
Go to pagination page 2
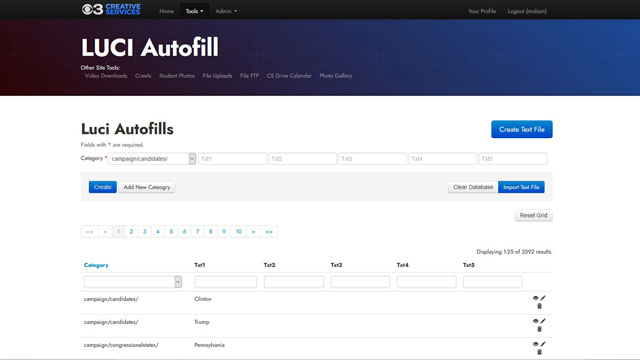point(131,231)
